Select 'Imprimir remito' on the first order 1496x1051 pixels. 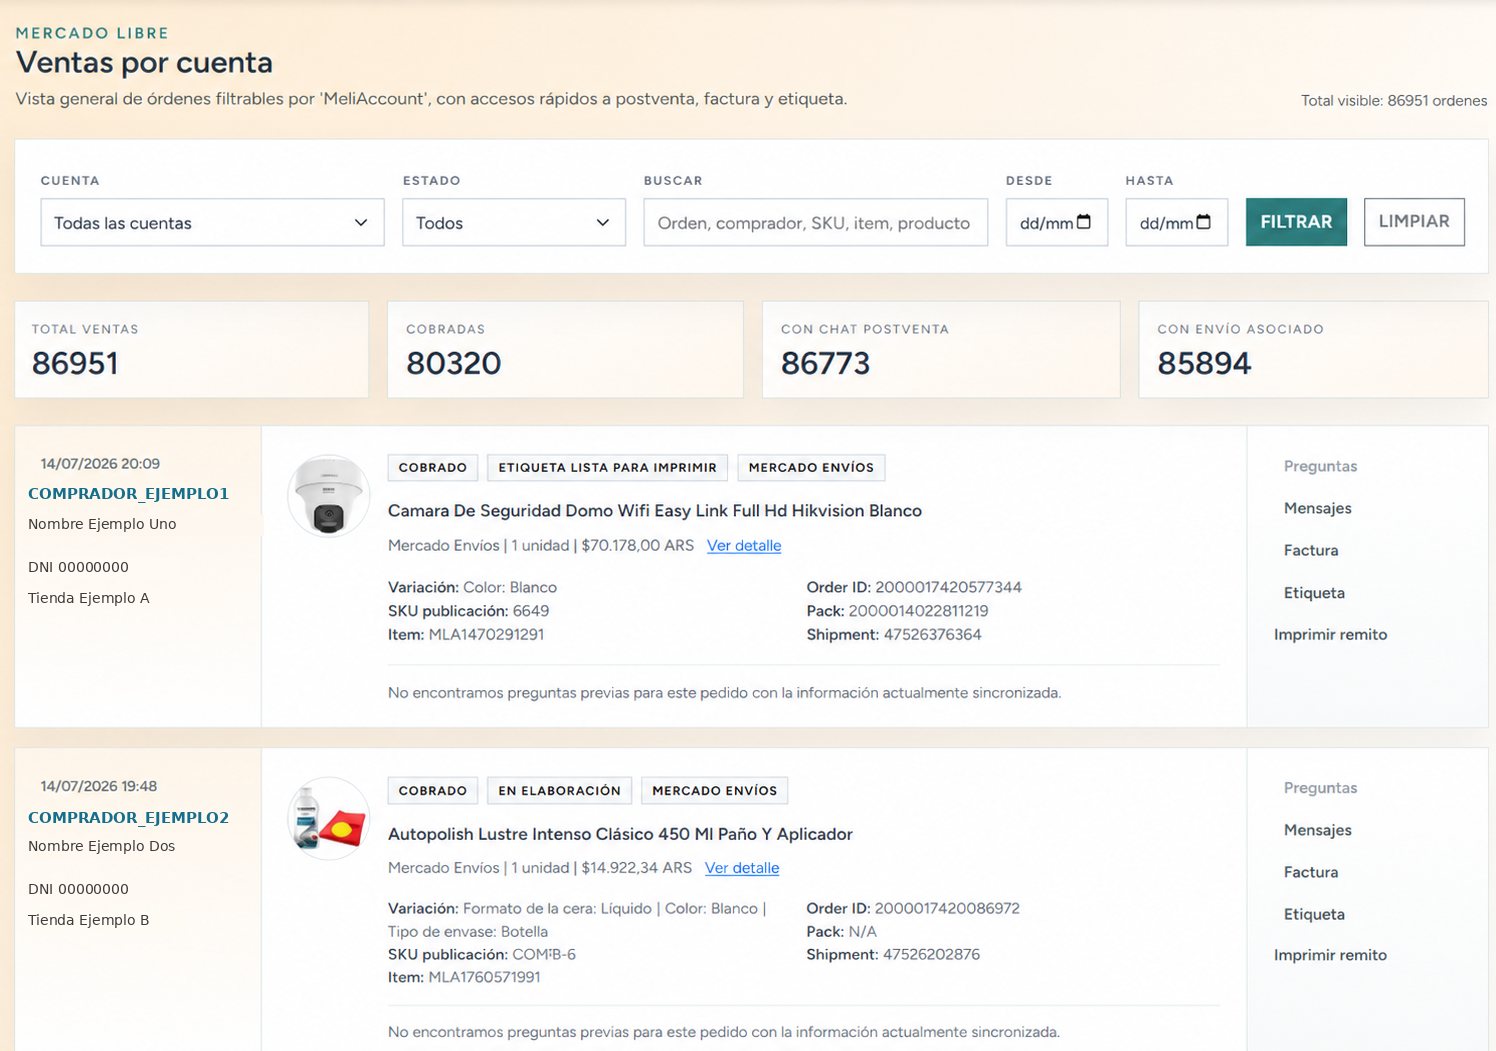(1330, 635)
